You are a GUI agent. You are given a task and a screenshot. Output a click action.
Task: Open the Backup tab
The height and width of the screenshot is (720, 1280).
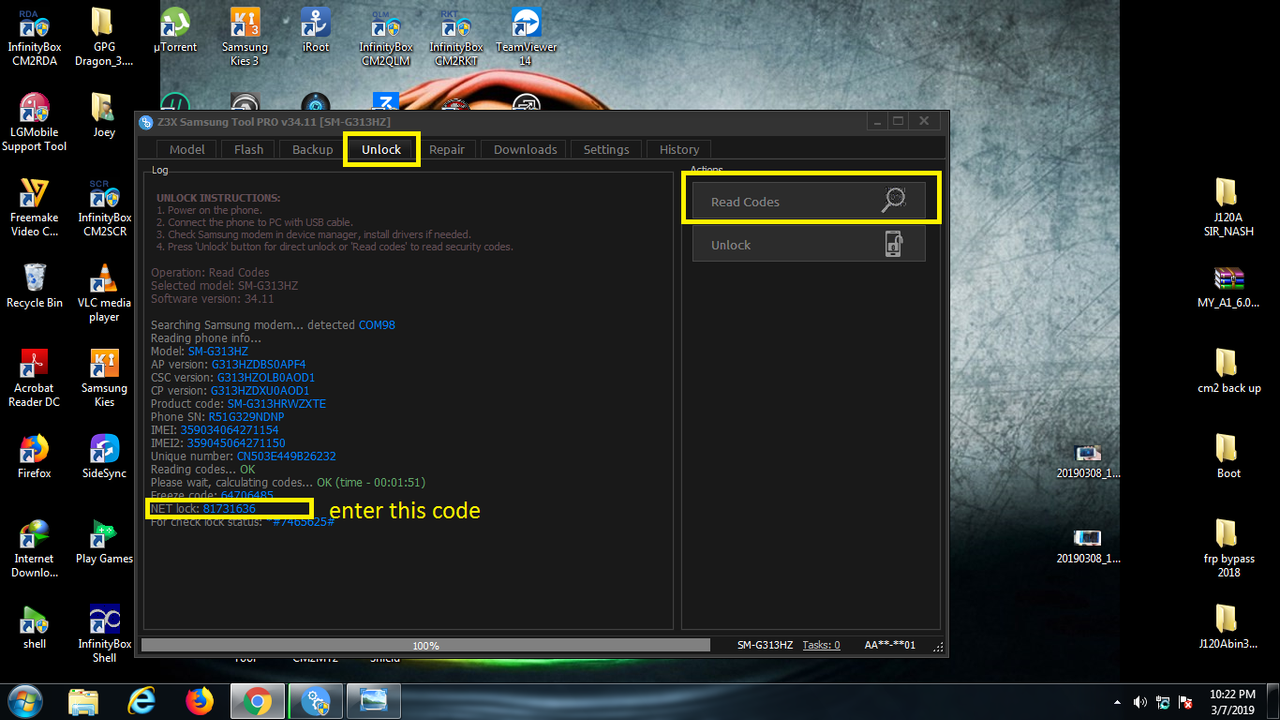pos(312,149)
